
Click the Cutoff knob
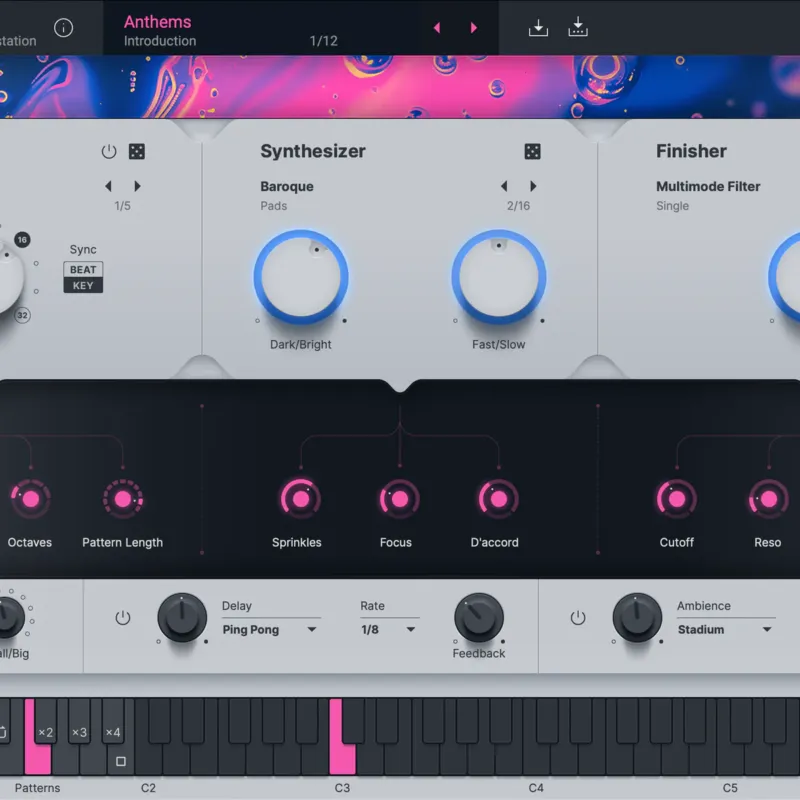pyautogui.click(x=677, y=499)
